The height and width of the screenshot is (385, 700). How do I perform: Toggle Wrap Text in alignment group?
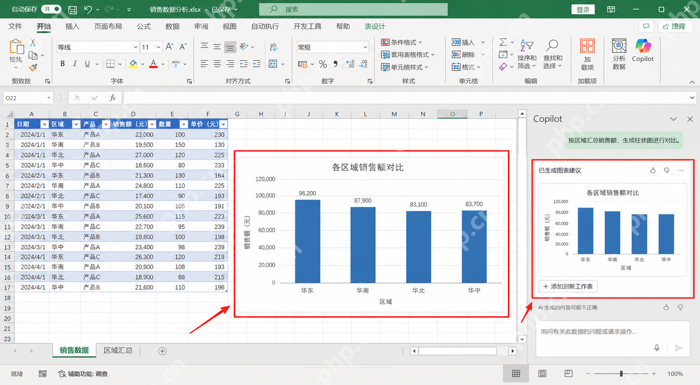[273, 47]
